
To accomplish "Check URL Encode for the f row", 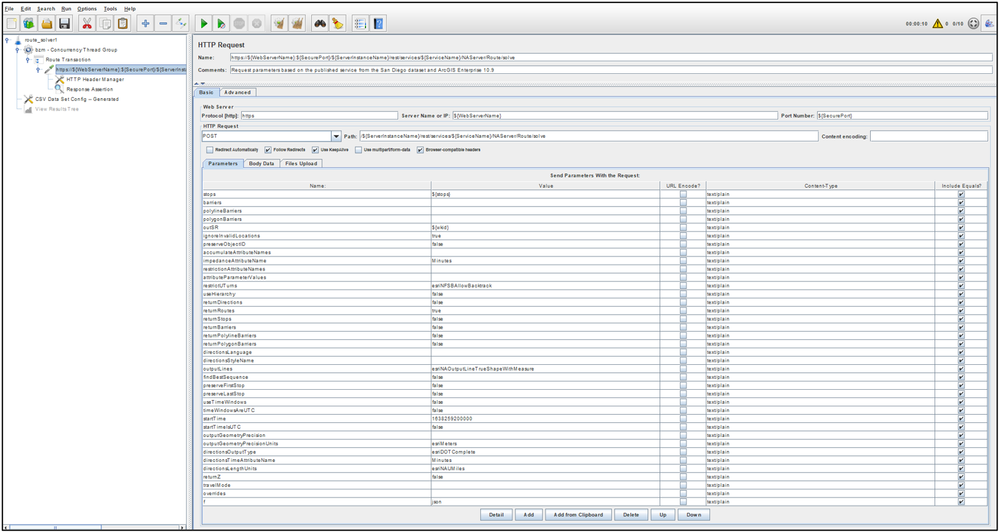I will tap(683, 502).
